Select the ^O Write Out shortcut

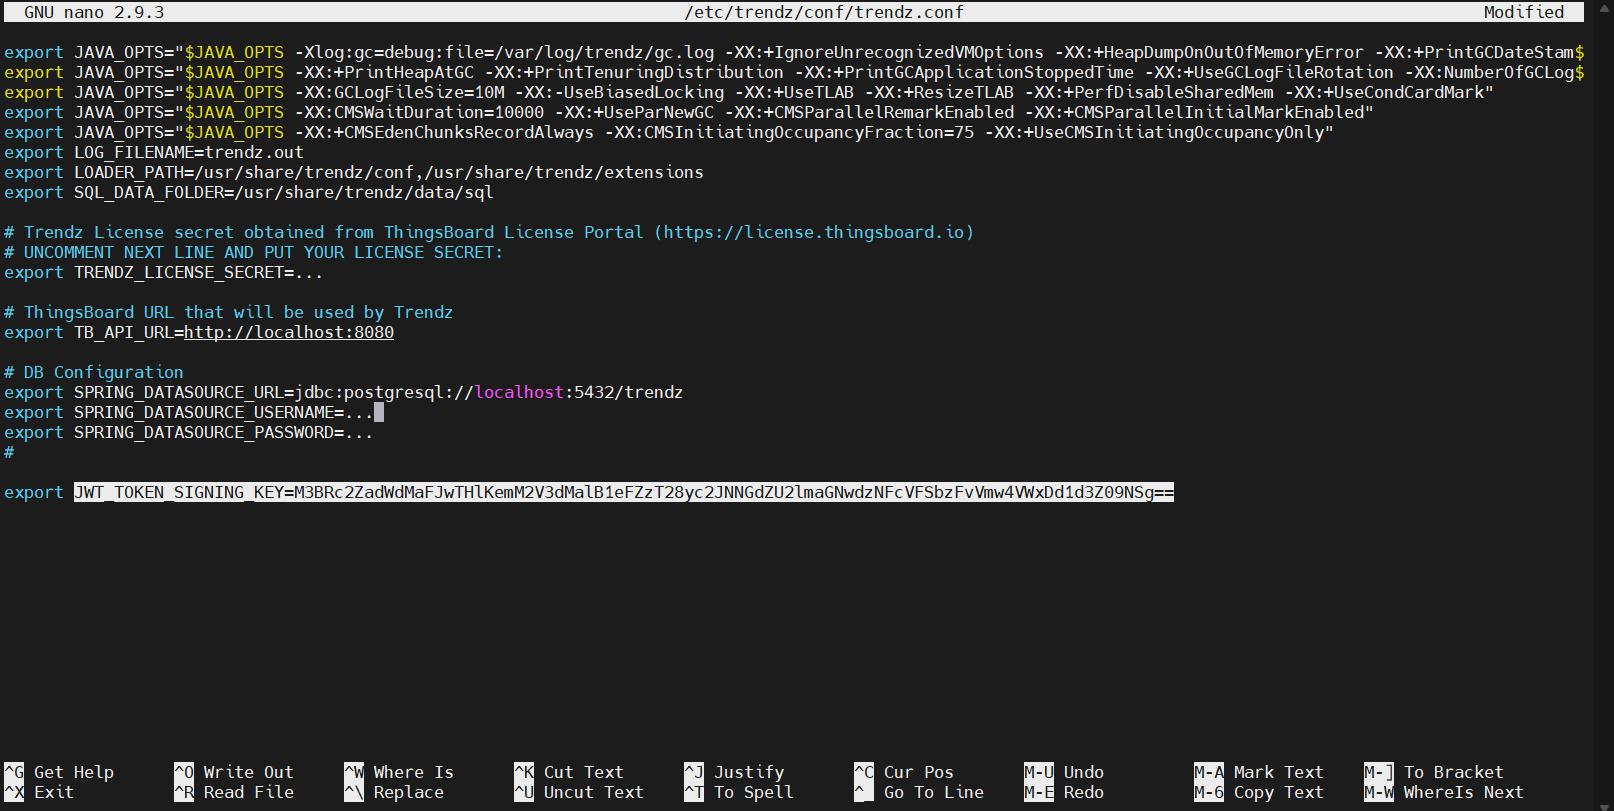tap(235, 772)
